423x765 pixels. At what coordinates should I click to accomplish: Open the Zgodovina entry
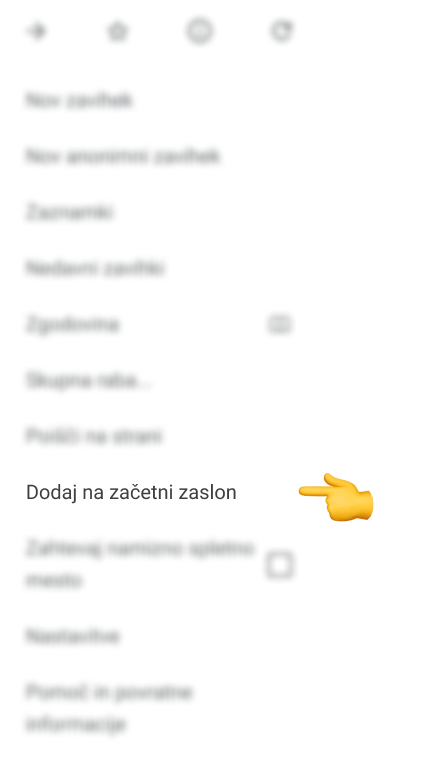pyautogui.click(x=72, y=324)
